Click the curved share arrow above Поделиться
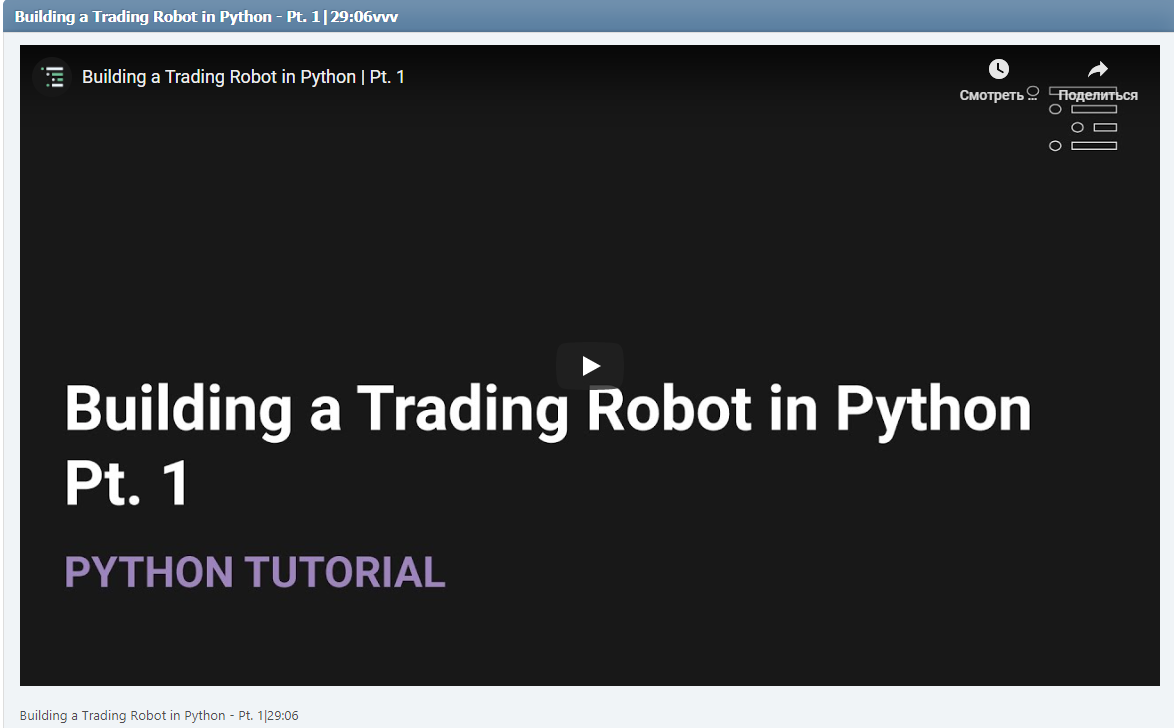This screenshot has height=728, width=1174. [1097, 69]
